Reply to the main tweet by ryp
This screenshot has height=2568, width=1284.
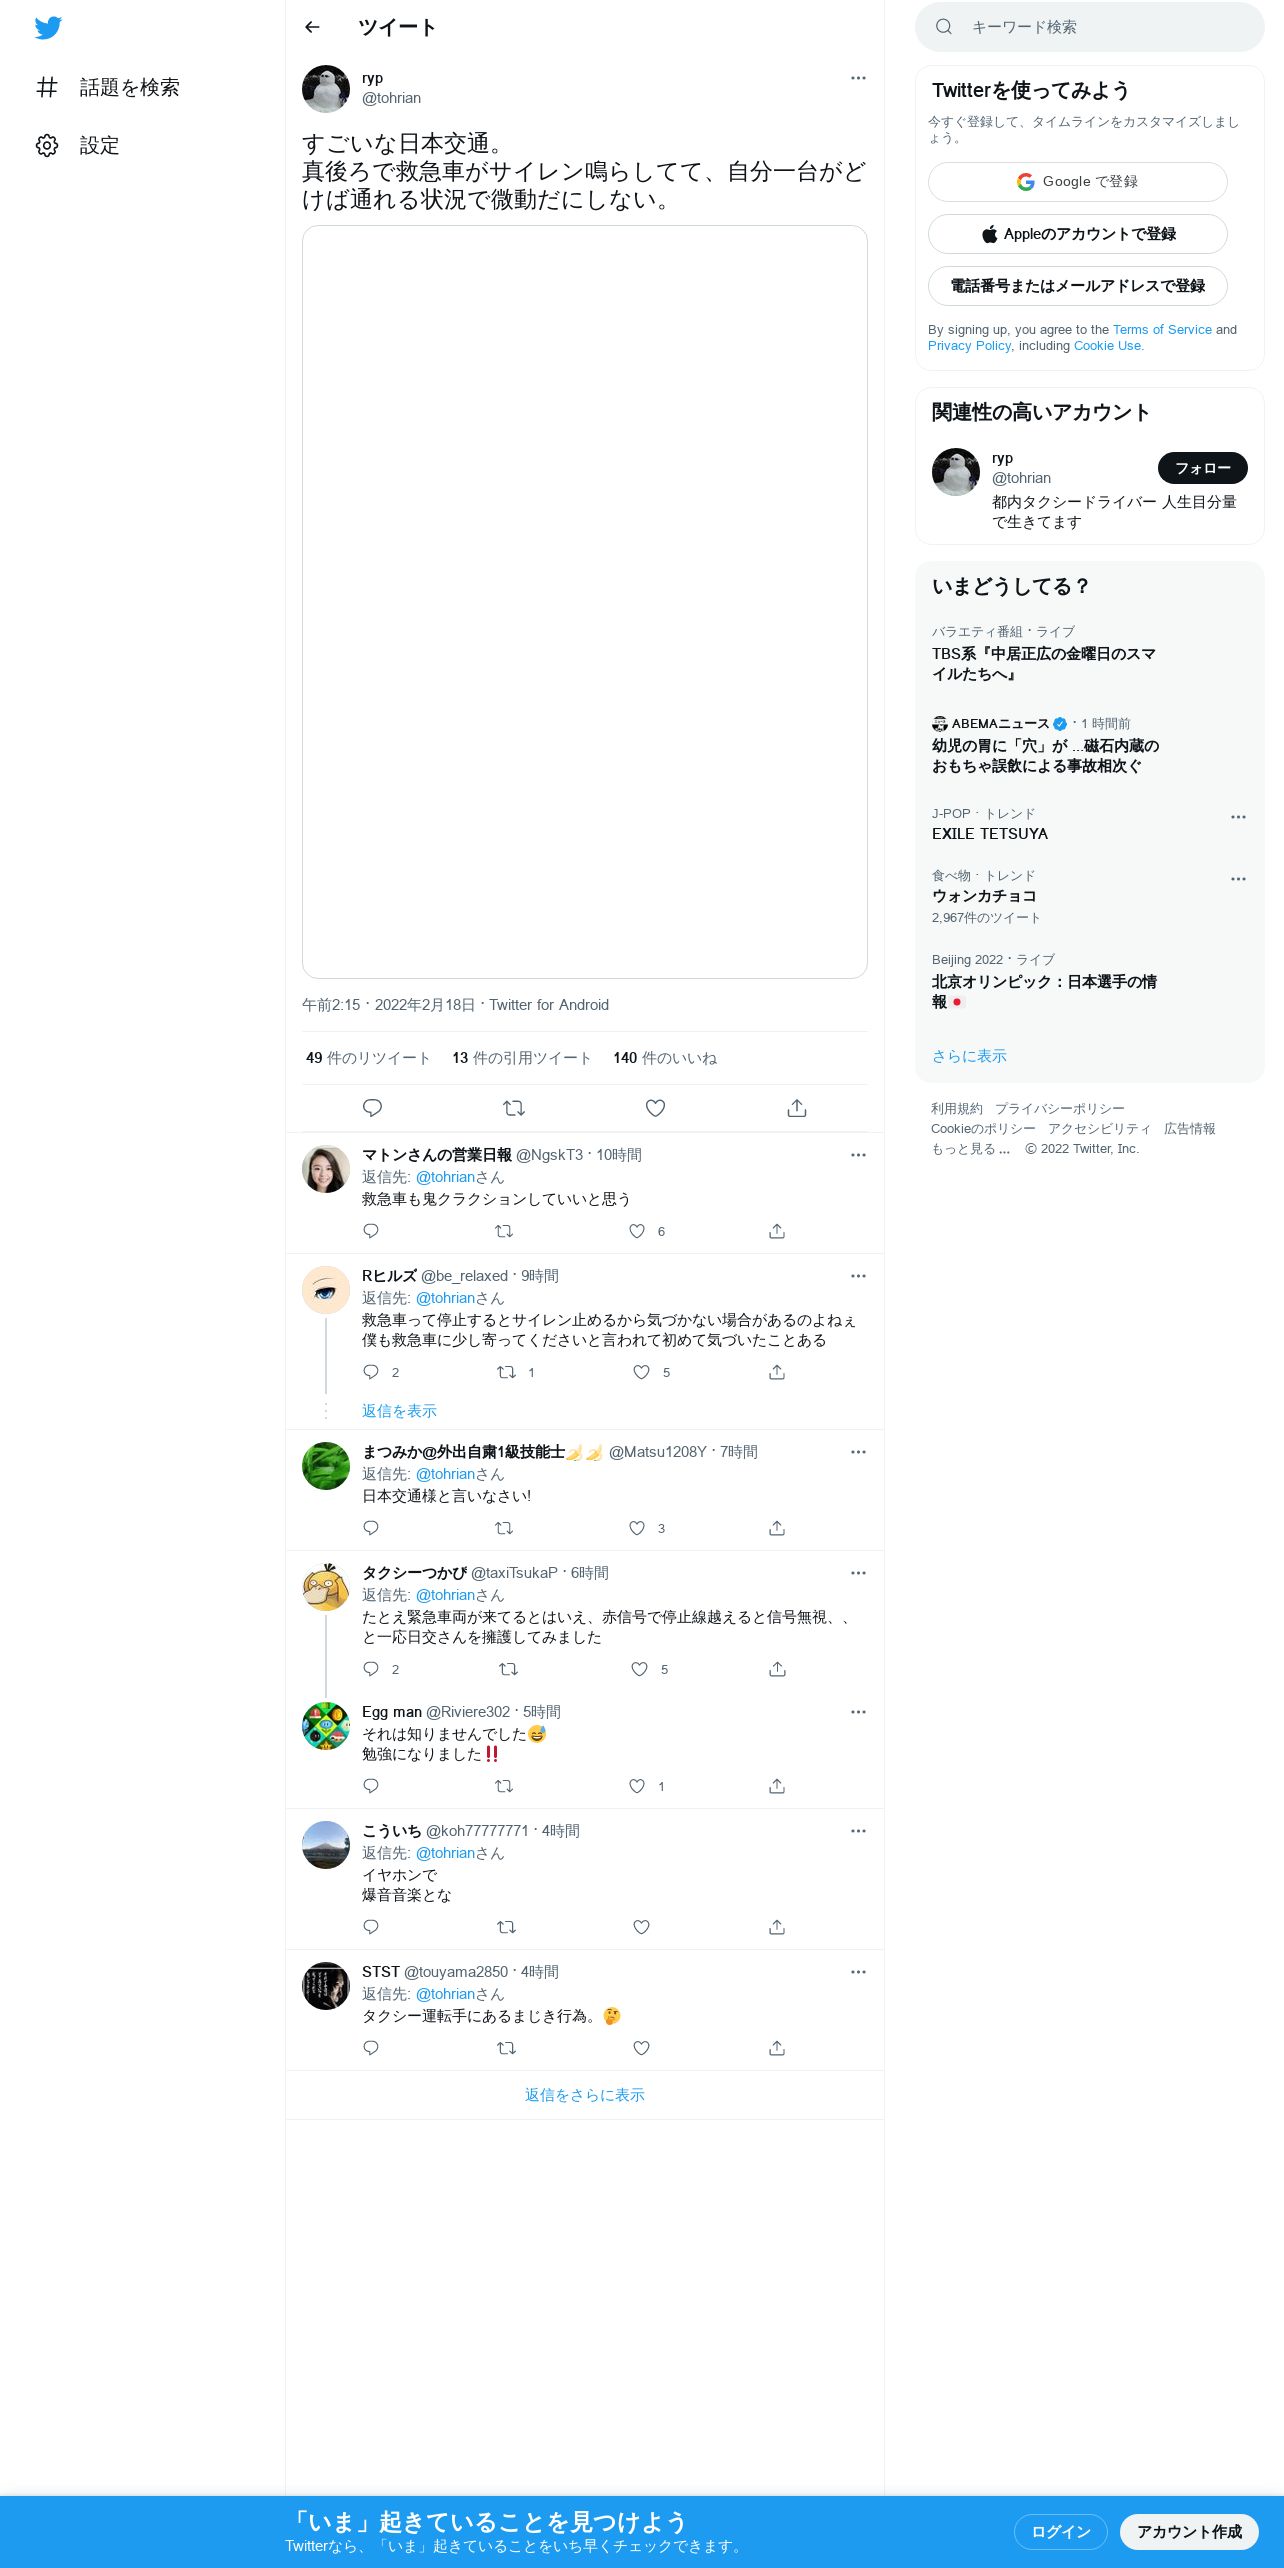372,1108
